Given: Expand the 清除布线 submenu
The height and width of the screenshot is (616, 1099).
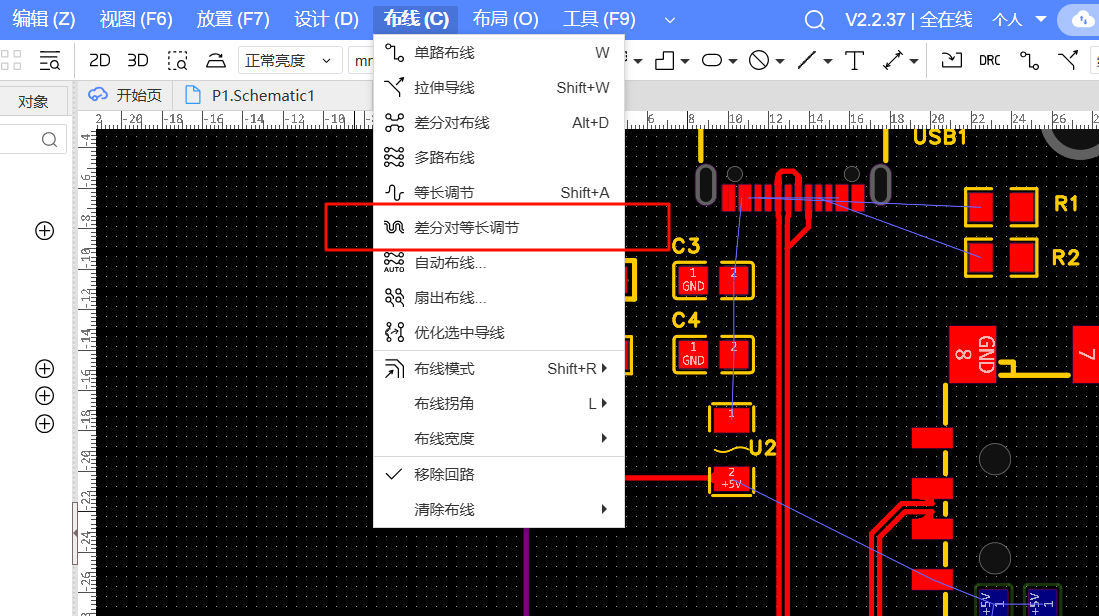Looking at the screenshot, I should point(498,509).
